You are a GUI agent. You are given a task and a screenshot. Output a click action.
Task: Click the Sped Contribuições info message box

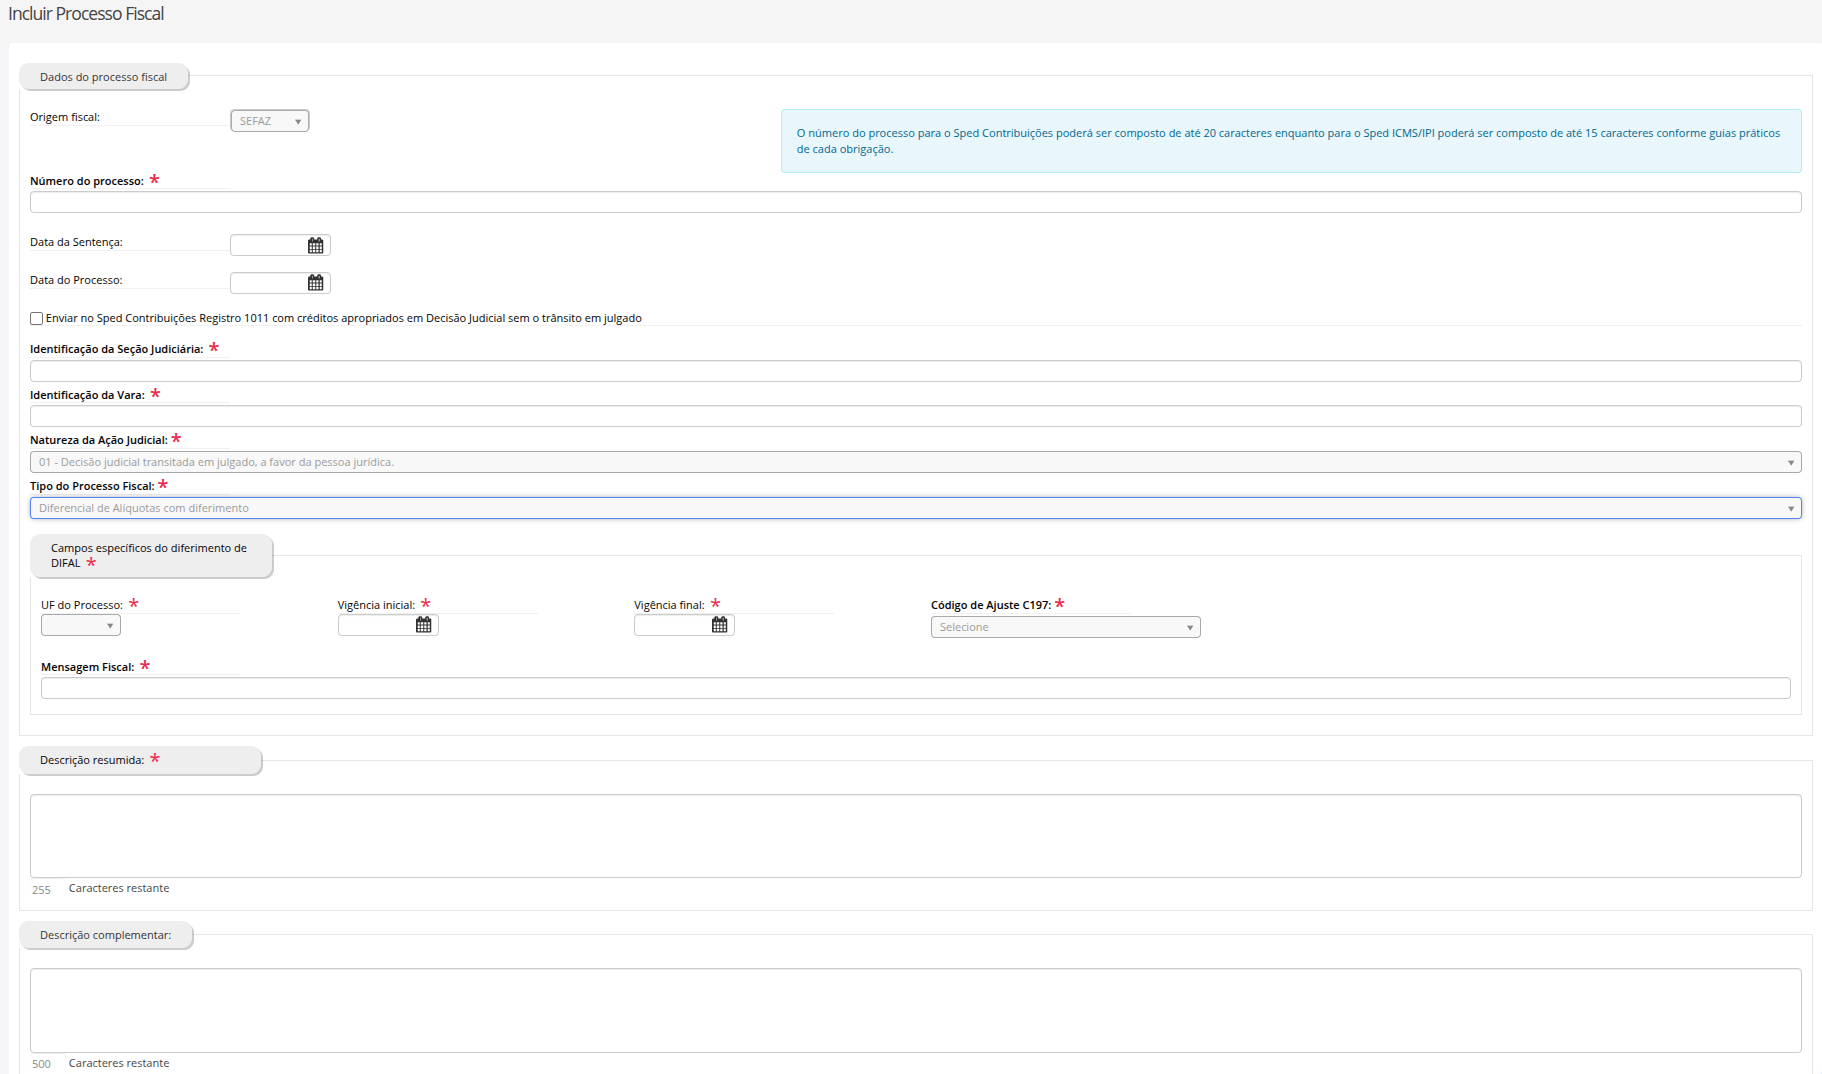pos(1291,141)
